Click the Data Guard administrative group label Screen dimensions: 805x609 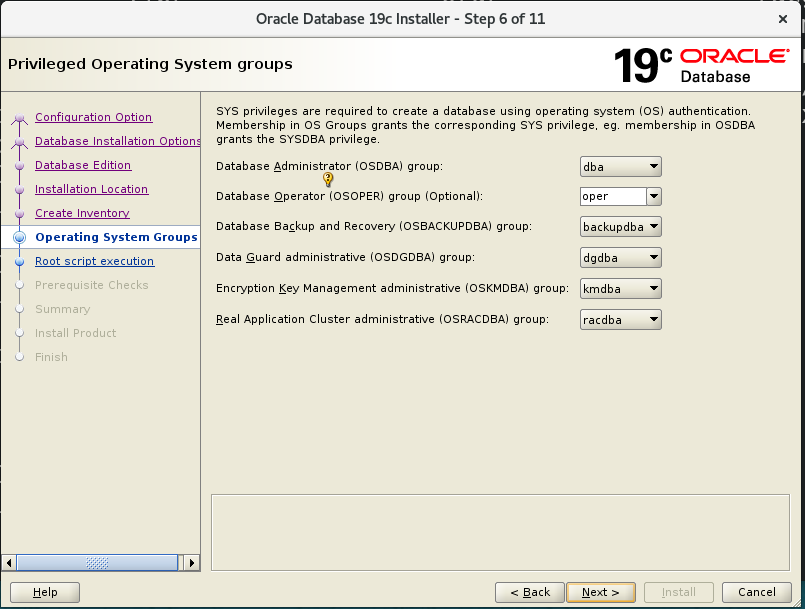[x=345, y=257]
